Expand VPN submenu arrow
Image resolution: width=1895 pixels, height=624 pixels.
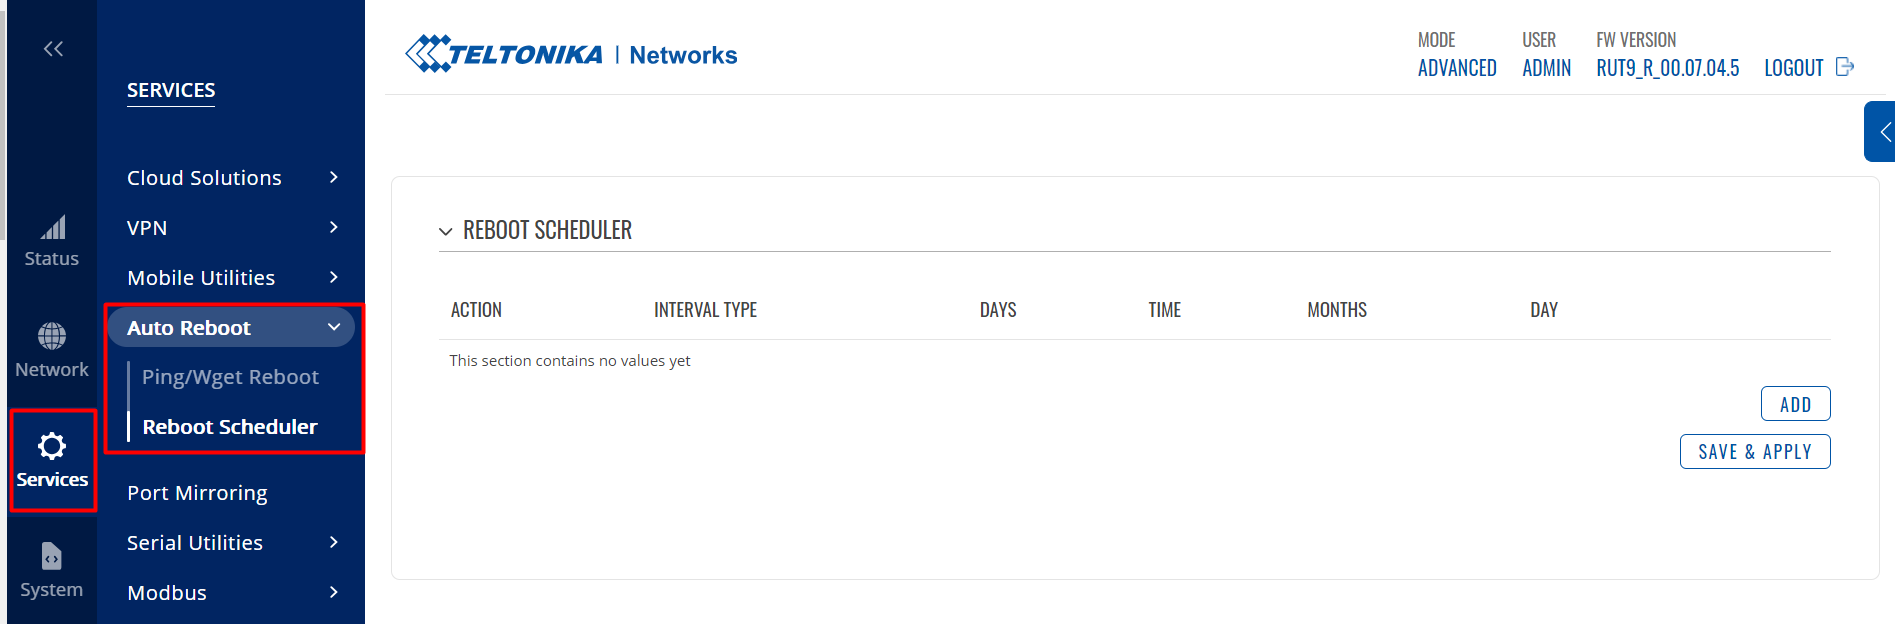click(x=334, y=227)
